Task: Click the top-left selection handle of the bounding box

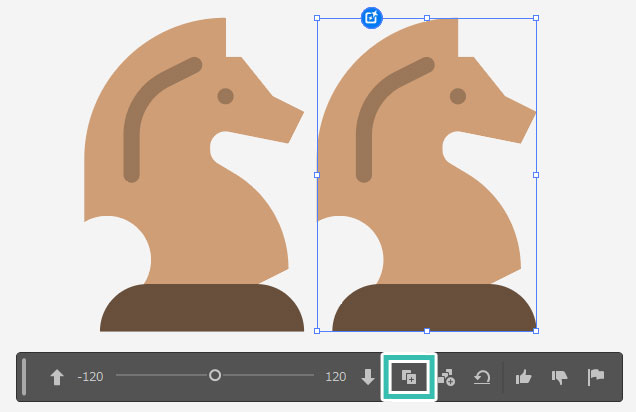Action: tap(317, 18)
